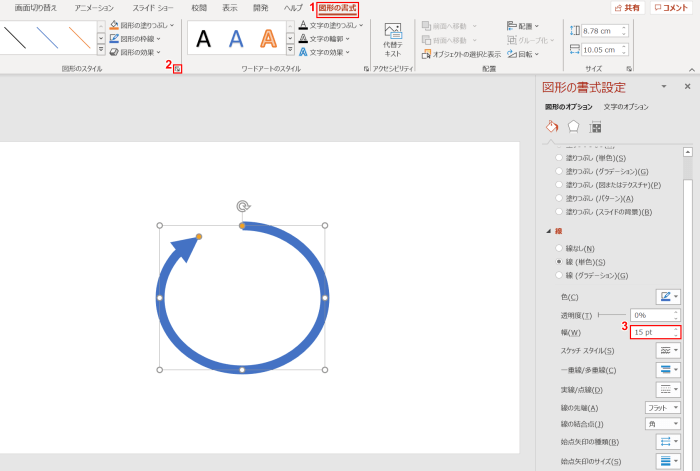
Task: Open WordArt styles dialog launcher
Action: point(366,69)
